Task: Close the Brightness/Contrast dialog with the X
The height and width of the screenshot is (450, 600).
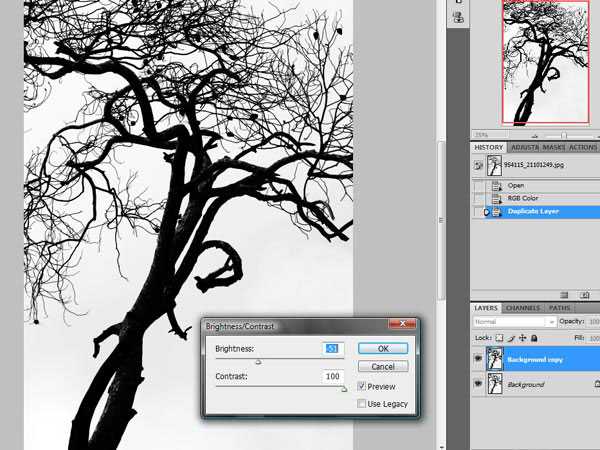Action: pos(402,324)
